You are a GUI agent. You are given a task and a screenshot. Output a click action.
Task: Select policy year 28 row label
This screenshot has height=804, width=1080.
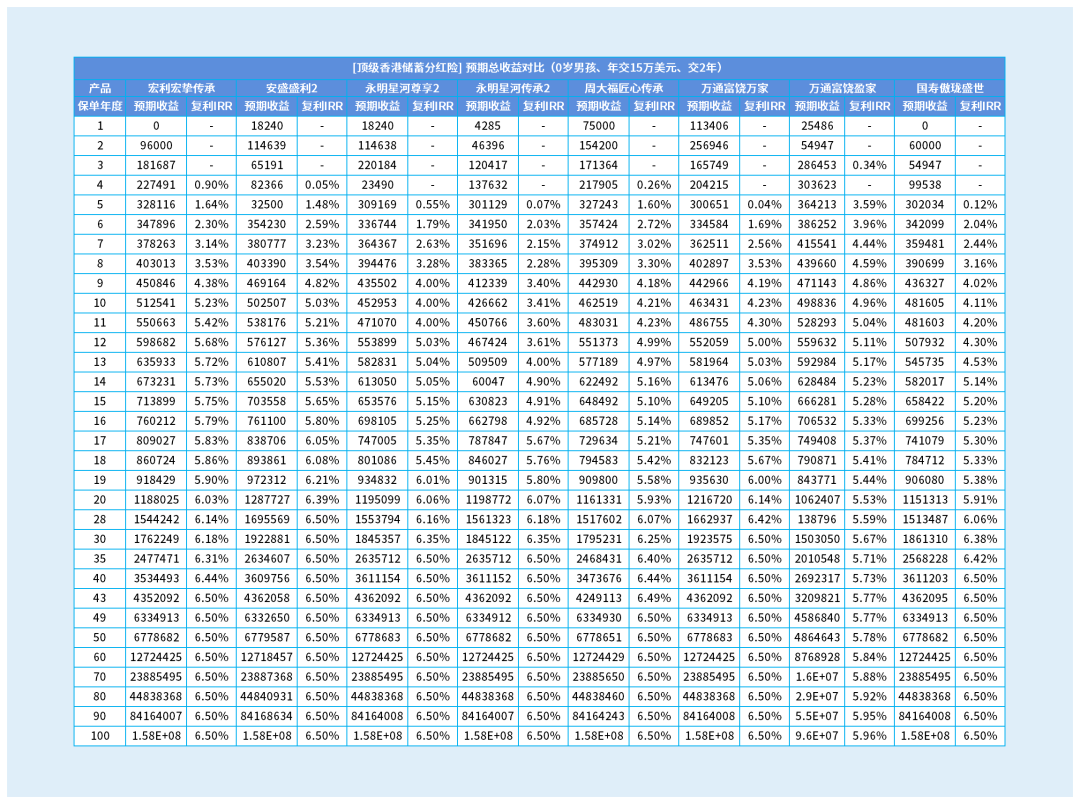click(100, 519)
